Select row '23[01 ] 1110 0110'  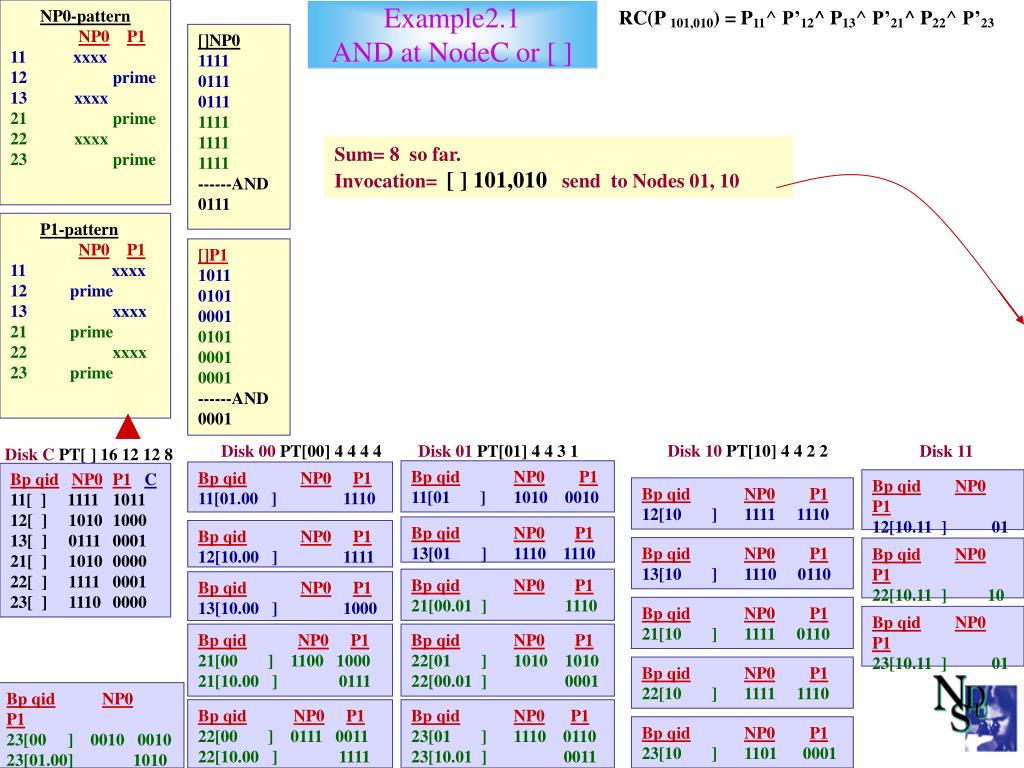504,737
